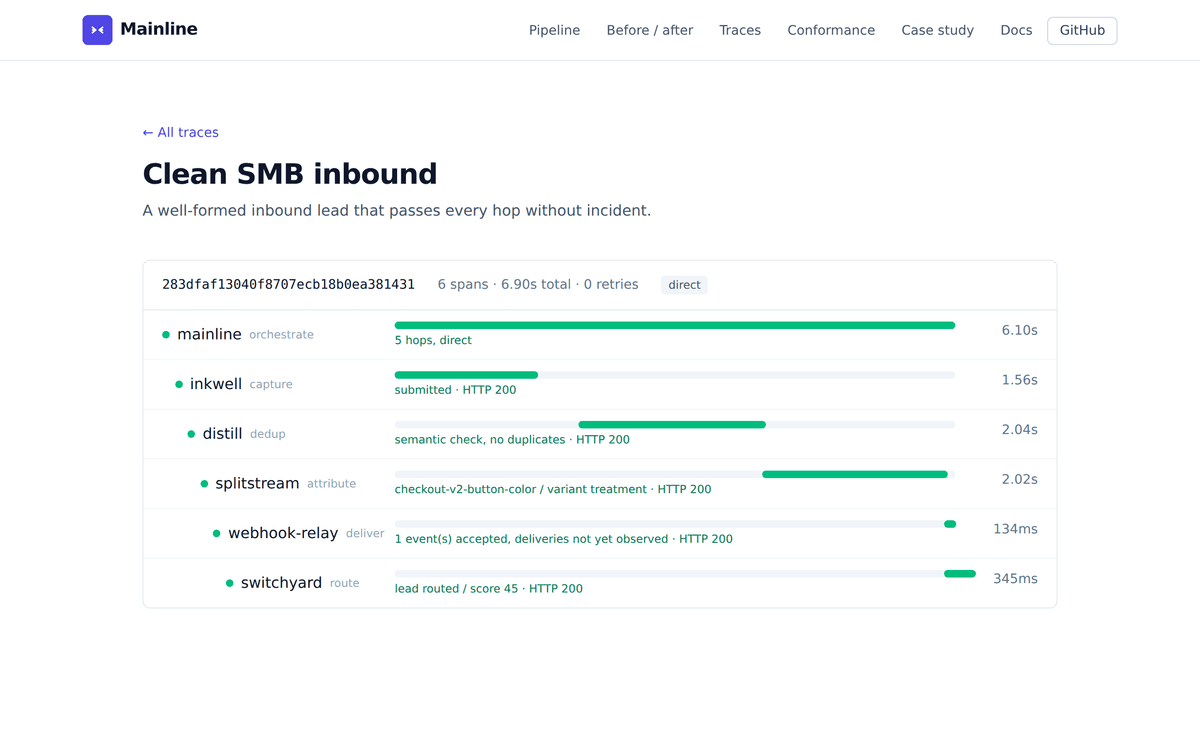Image resolution: width=1200 pixels, height=750 pixels.
Task: Select the webhook-relay deliver span row
Action: pos(600,533)
